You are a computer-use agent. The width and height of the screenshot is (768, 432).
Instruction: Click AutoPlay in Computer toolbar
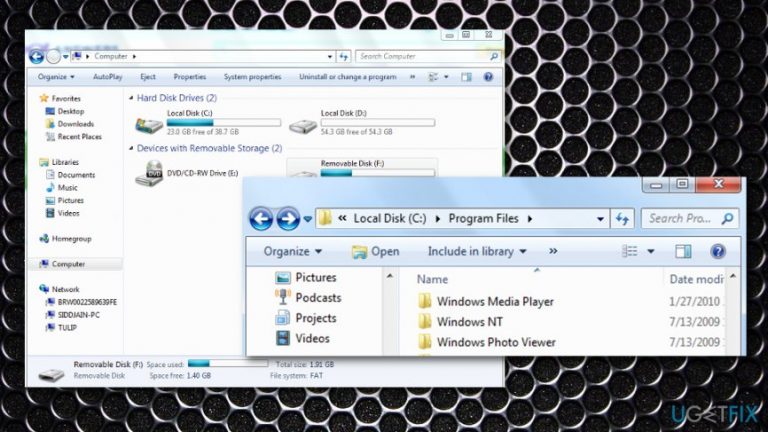click(x=108, y=77)
